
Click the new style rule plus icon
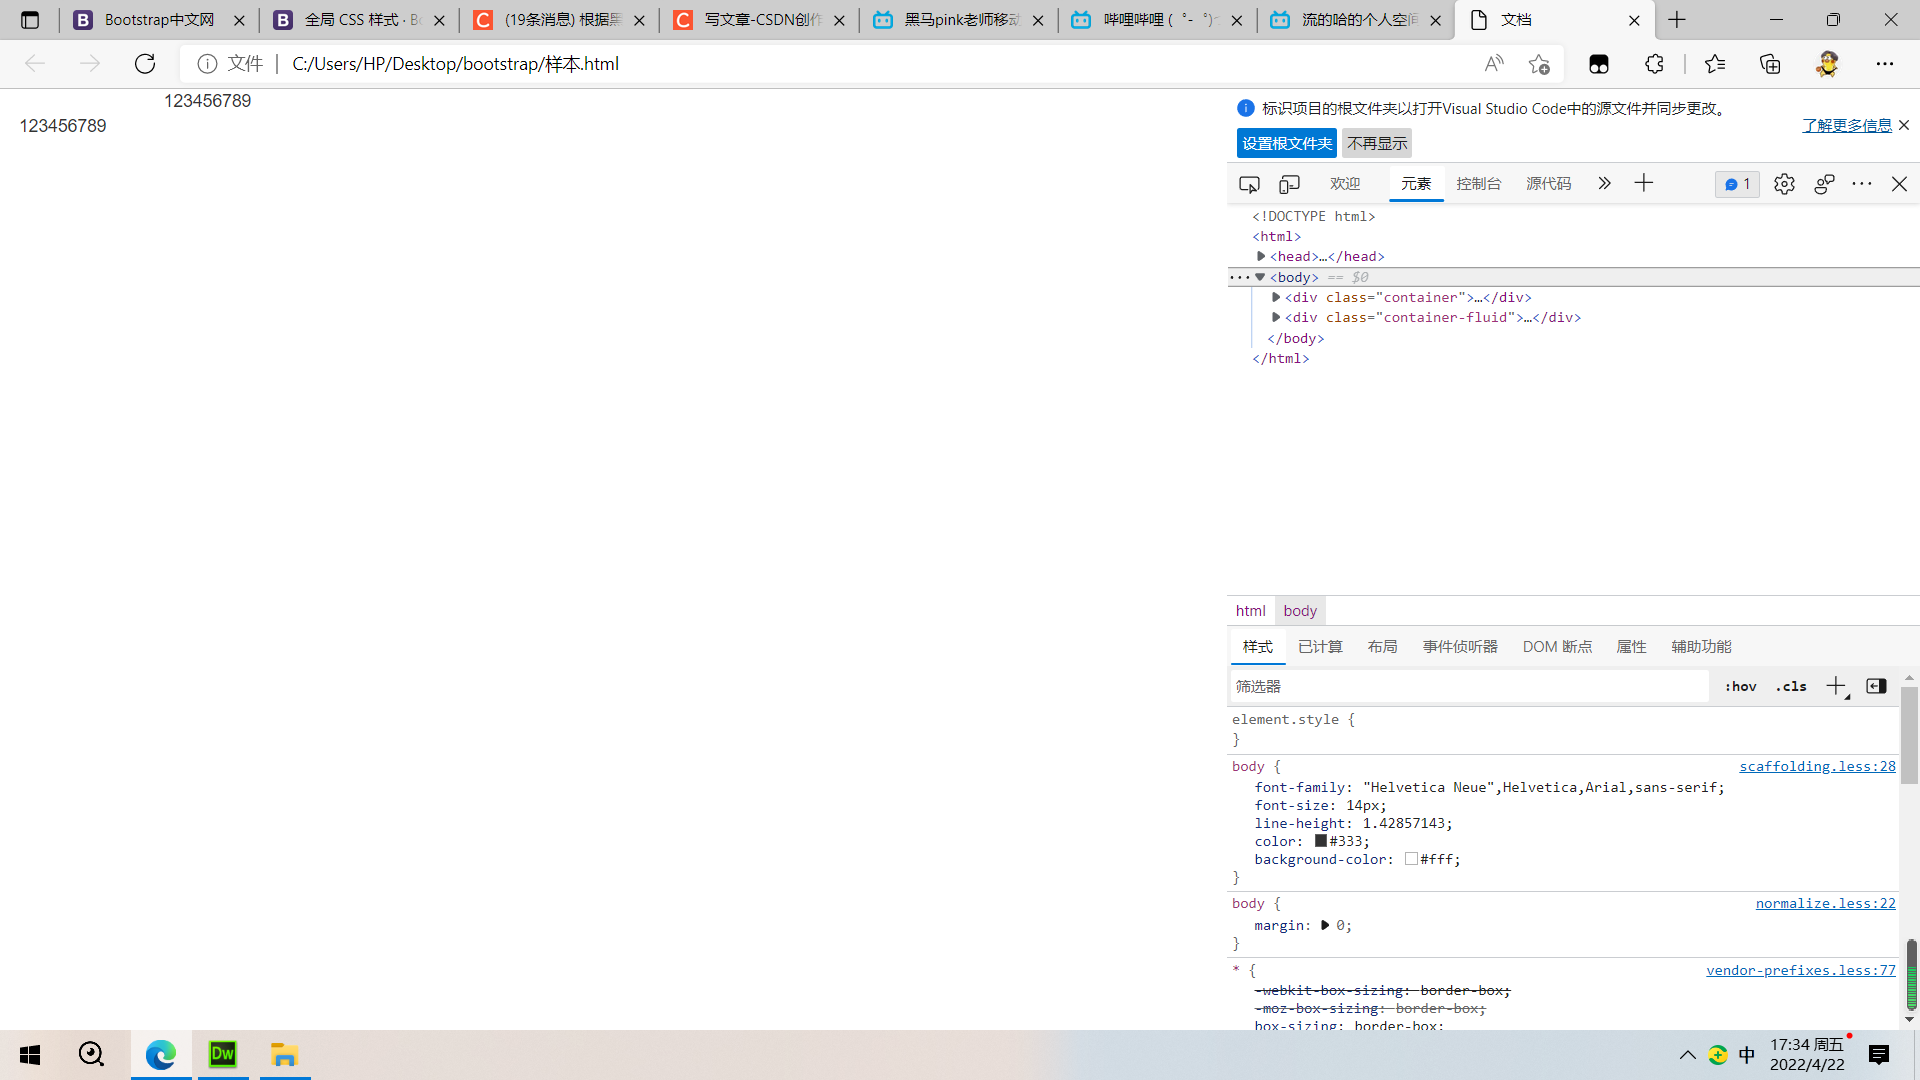[x=1836, y=686]
